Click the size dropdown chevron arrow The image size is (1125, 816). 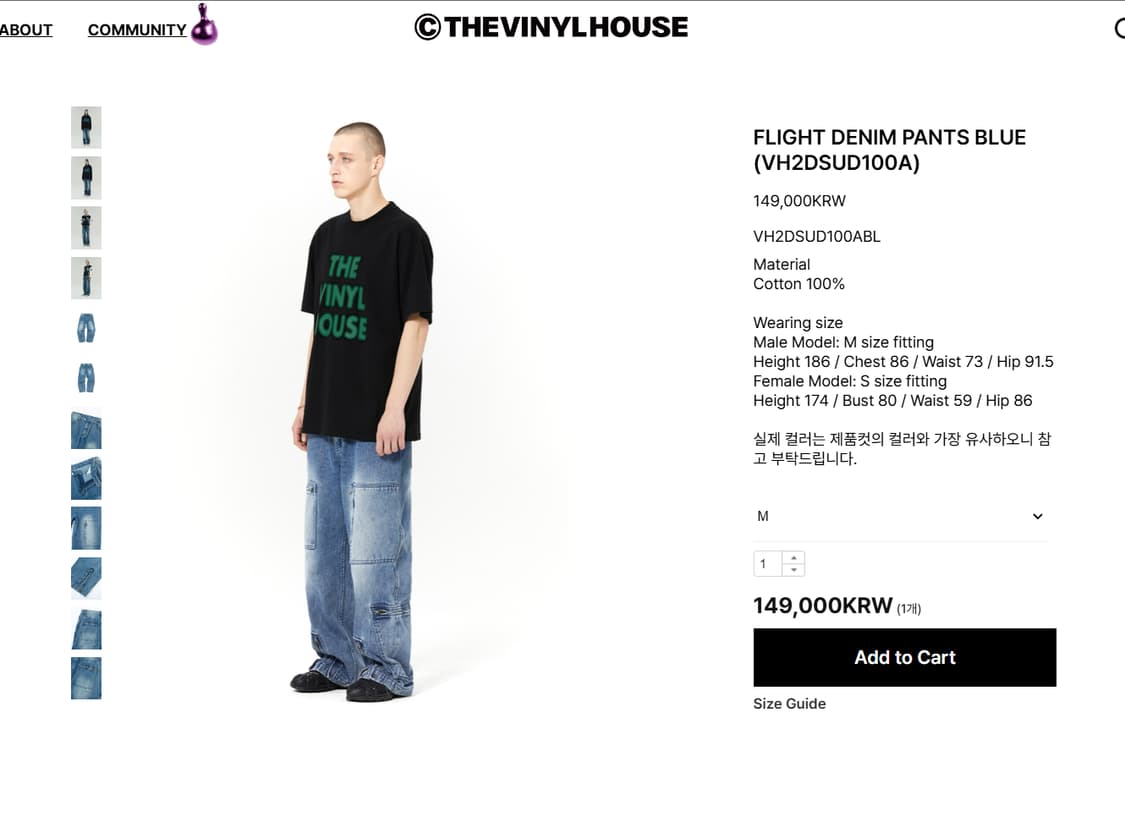point(1037,516)
